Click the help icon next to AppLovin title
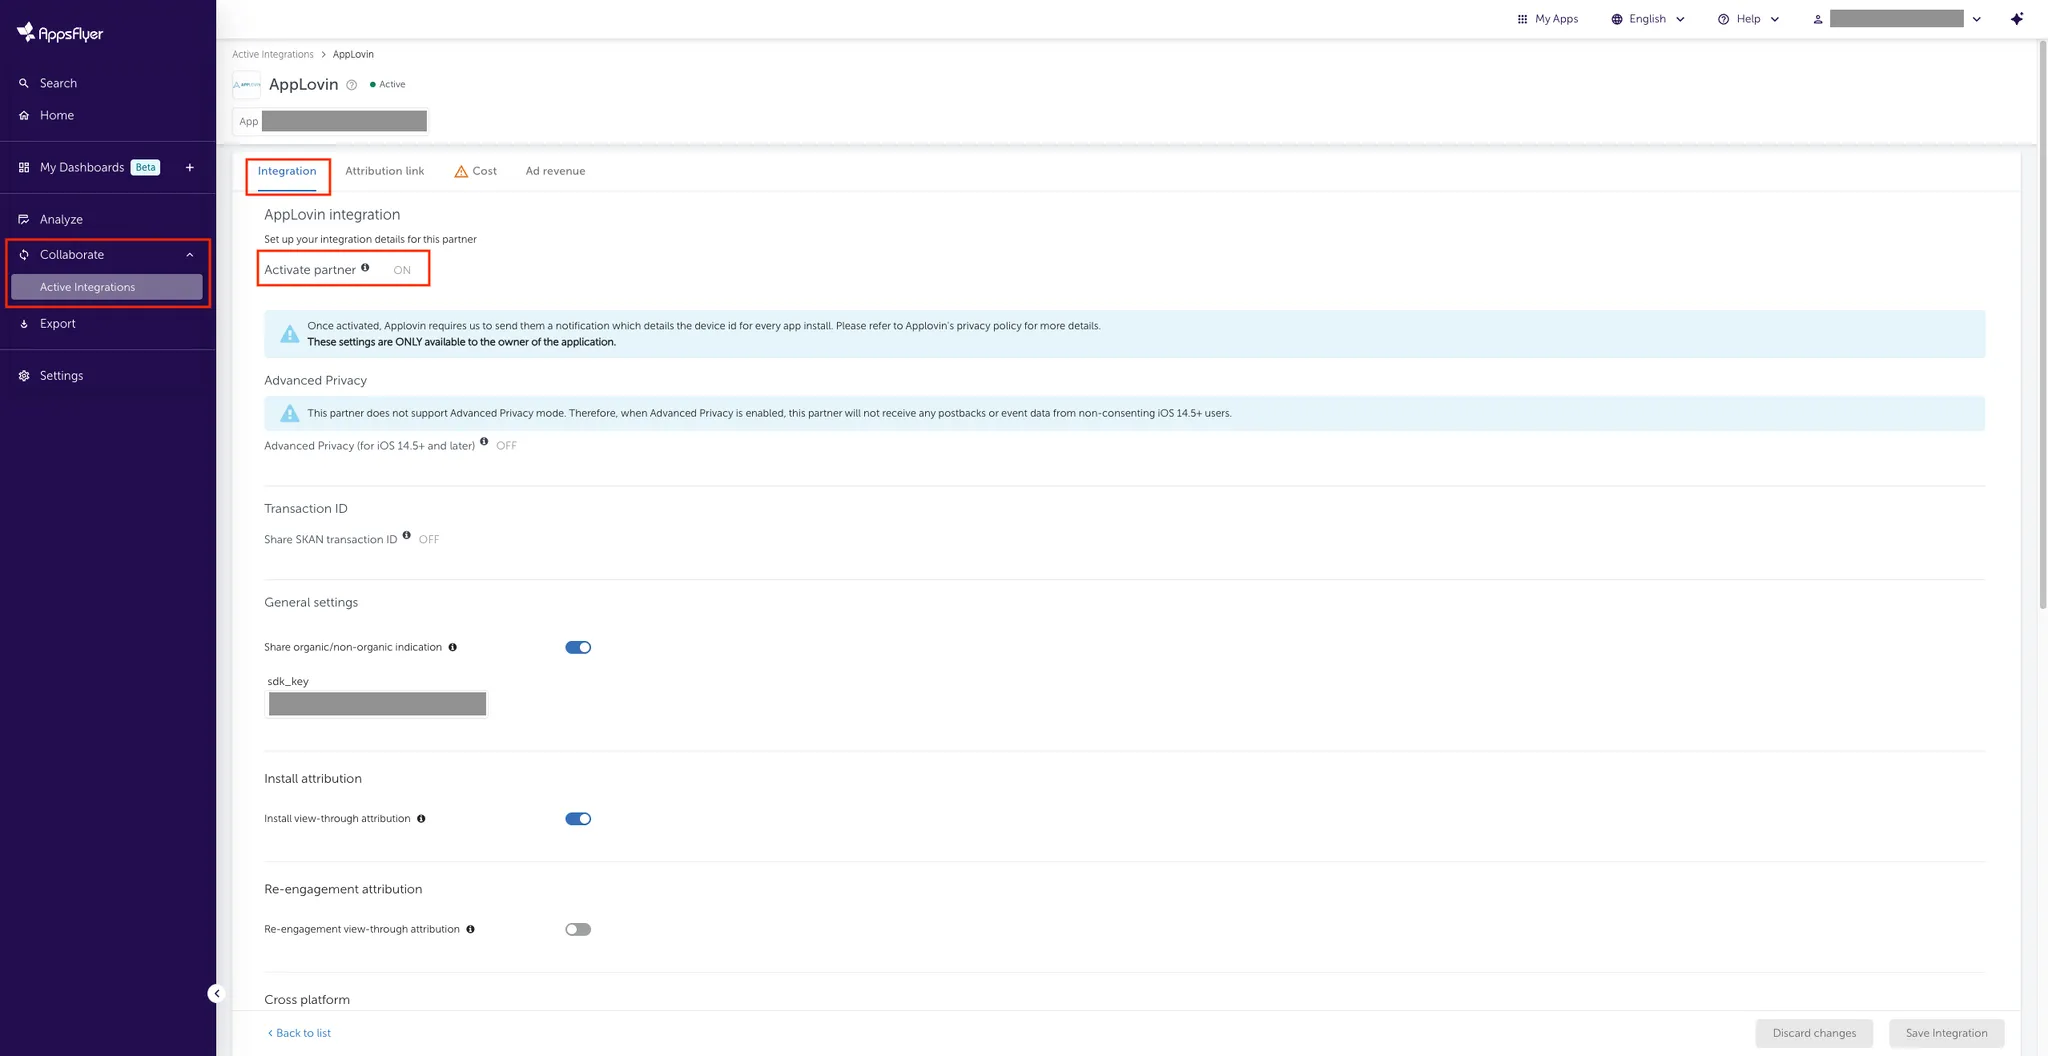2048x1056 pixels. coord(351,85)
